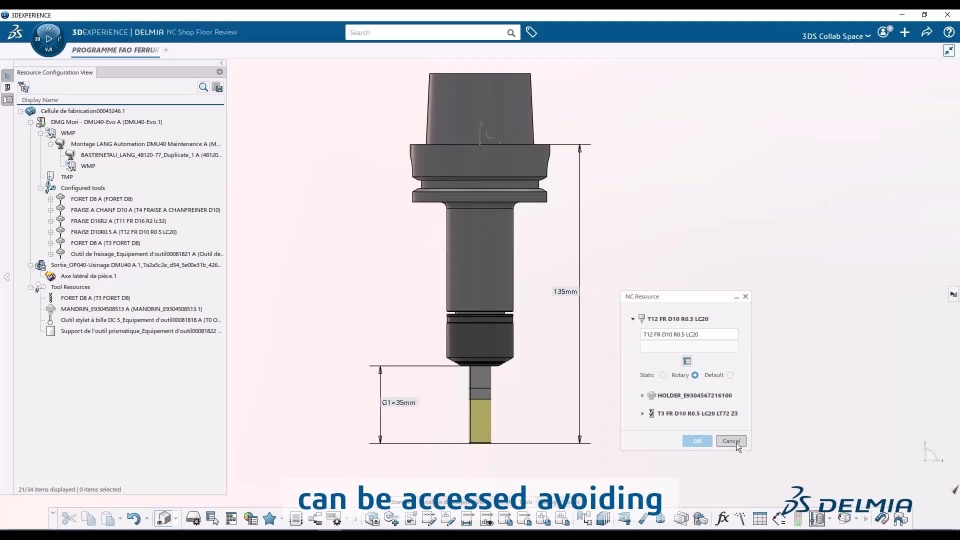Click the expand view icon at top right
This screenshot has height=540, width=960.
coord(948,51)
